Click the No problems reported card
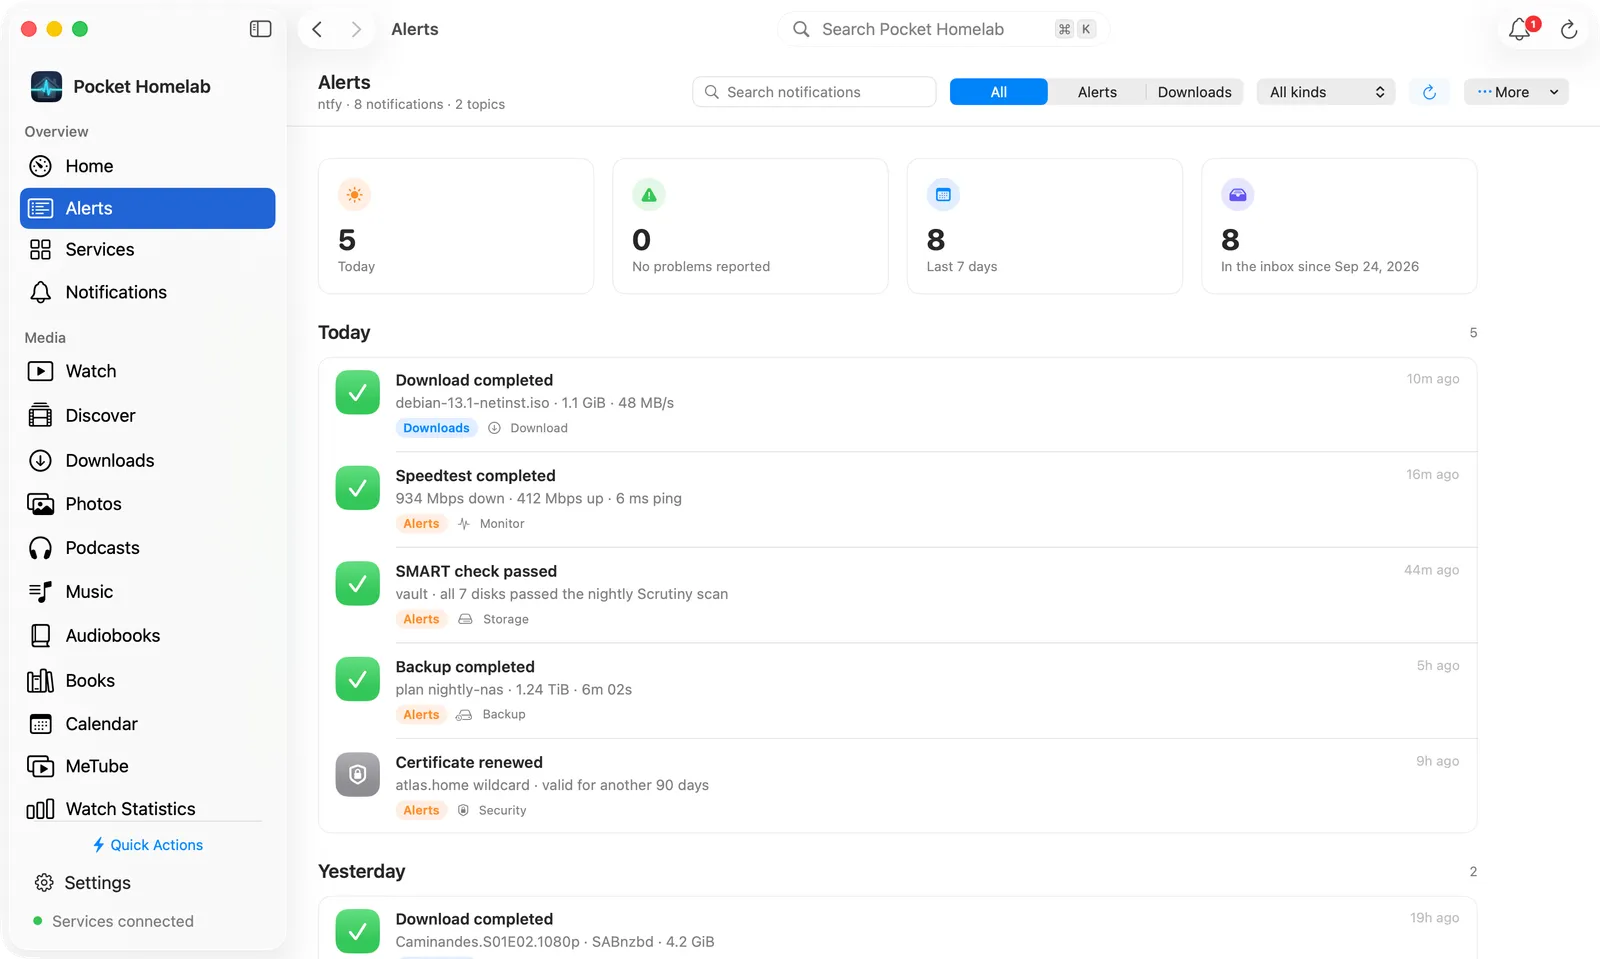Screen dimensions: 1600x959 click(750, 226)
